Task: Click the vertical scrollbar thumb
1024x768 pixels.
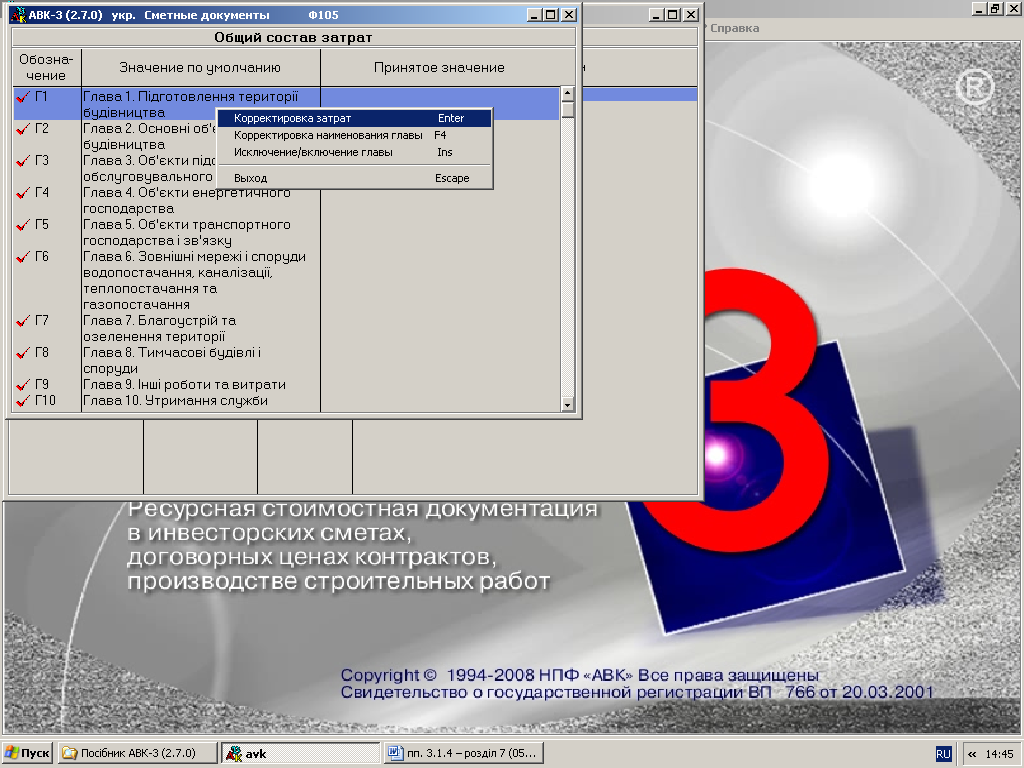Action: point(568,109)
